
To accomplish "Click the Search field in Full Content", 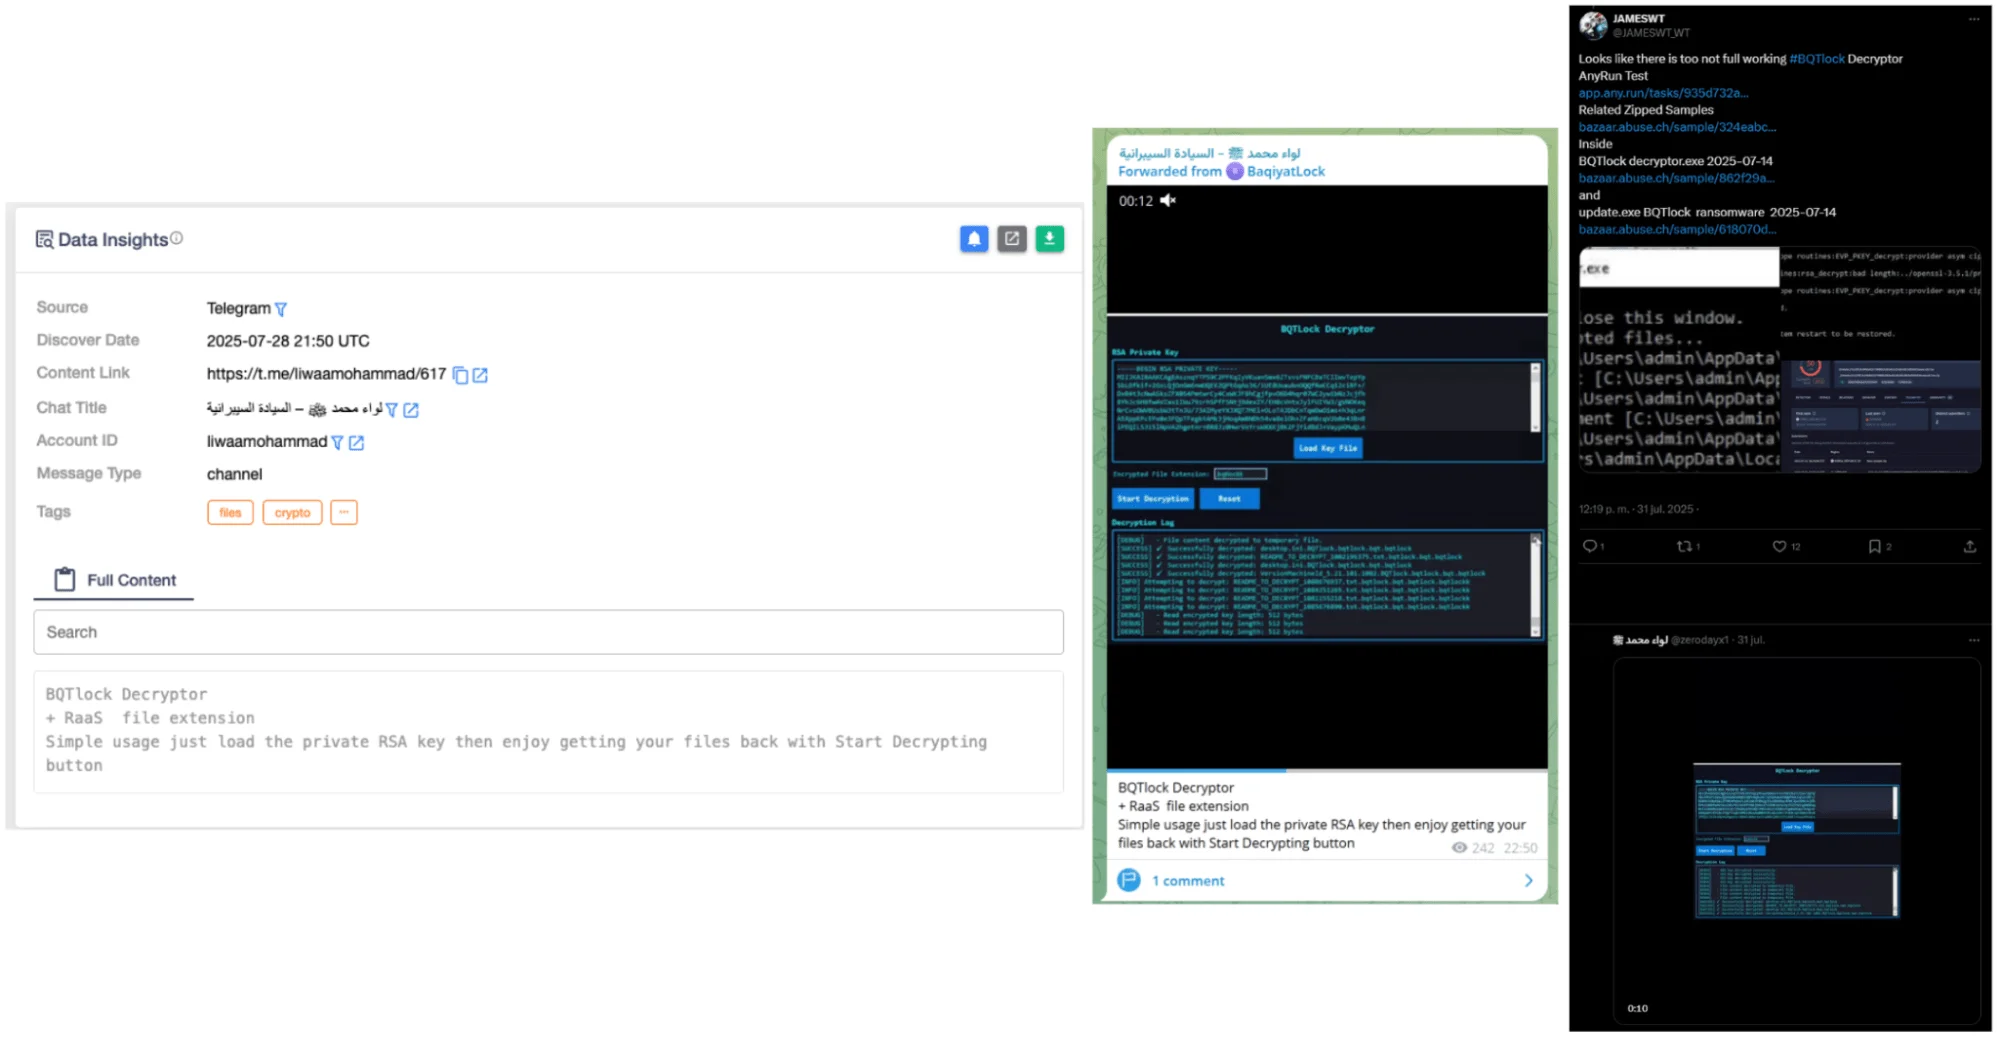I will pyautogui.click(x=548, y=632).
